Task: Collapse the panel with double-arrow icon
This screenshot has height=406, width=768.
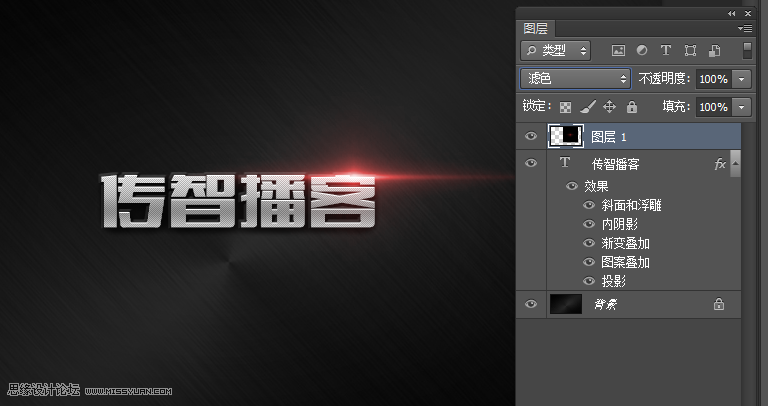Action: (x=732, y=14)
